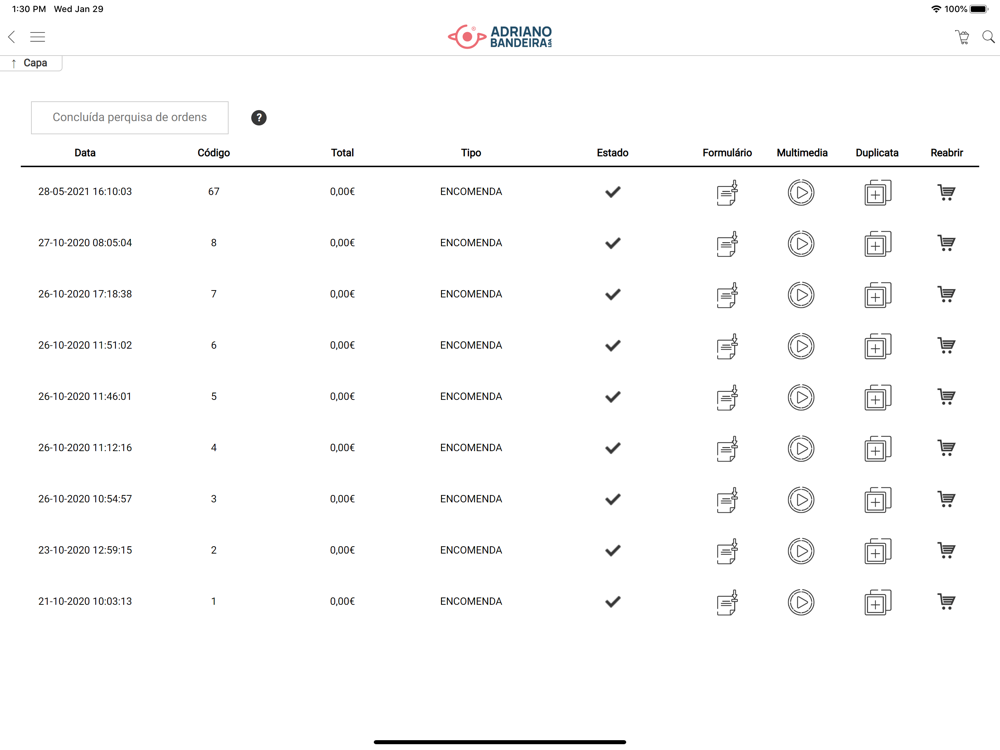Open form for order code 67
This screenshot has width=1000, height=750.
[x=727, y=193]
